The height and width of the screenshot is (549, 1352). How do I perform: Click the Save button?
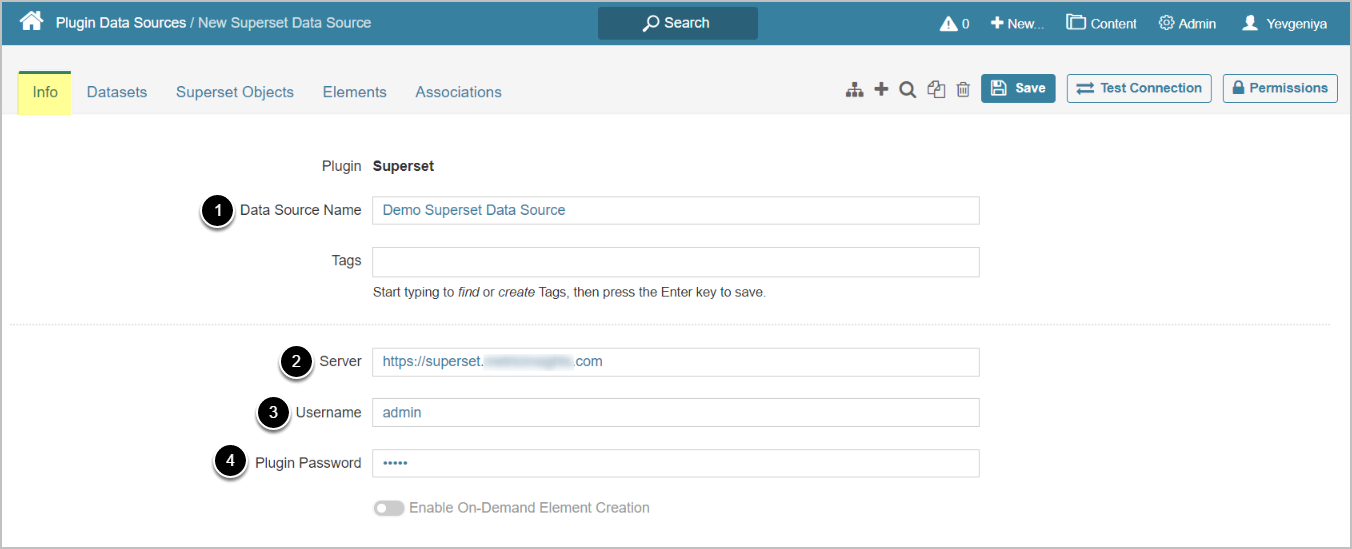(1018, 88)
